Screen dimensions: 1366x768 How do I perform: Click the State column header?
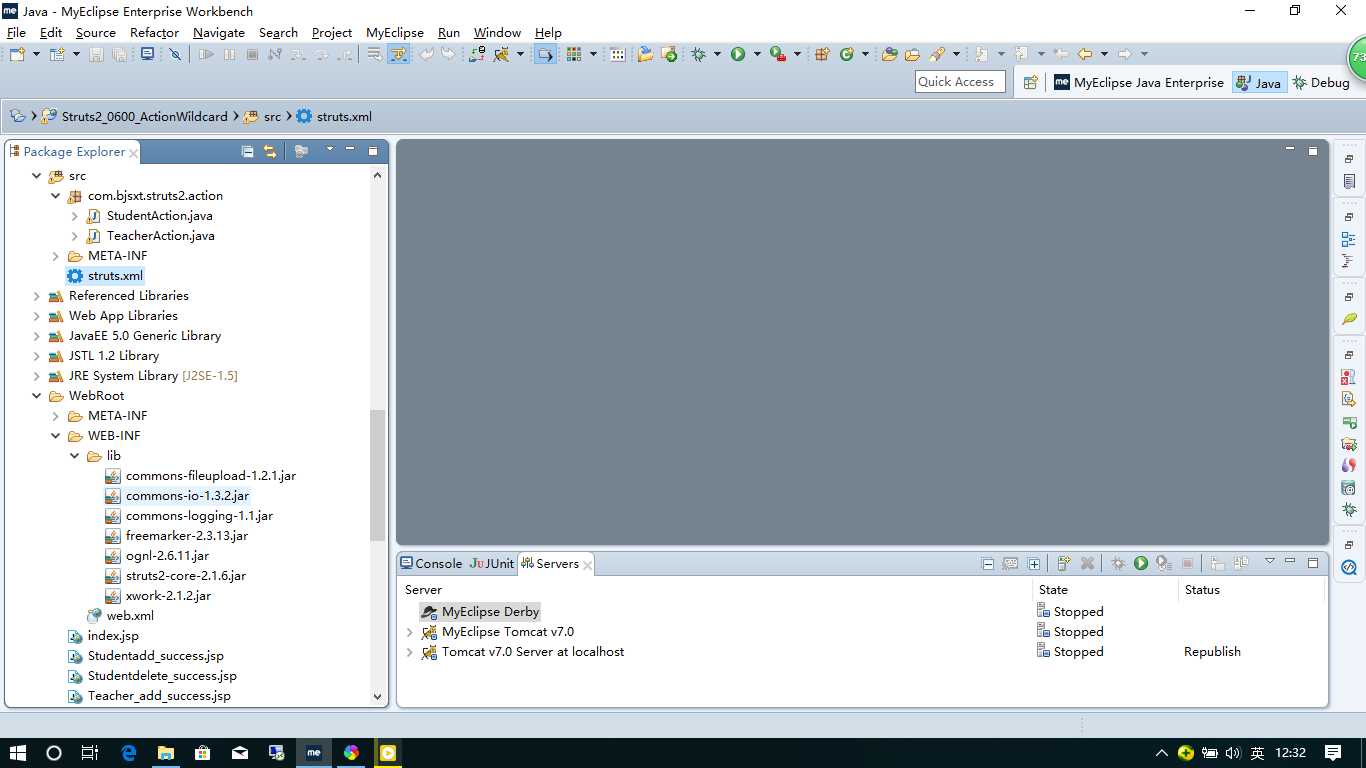1053,590
